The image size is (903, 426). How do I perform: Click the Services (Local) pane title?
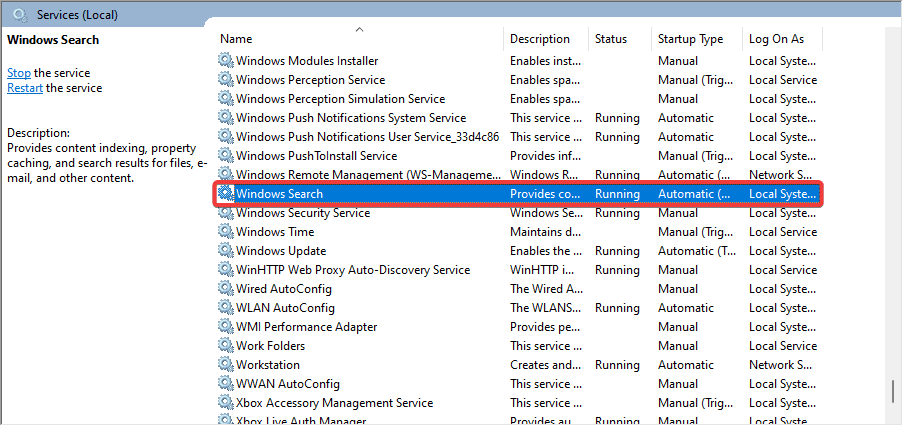coord(77,15)
